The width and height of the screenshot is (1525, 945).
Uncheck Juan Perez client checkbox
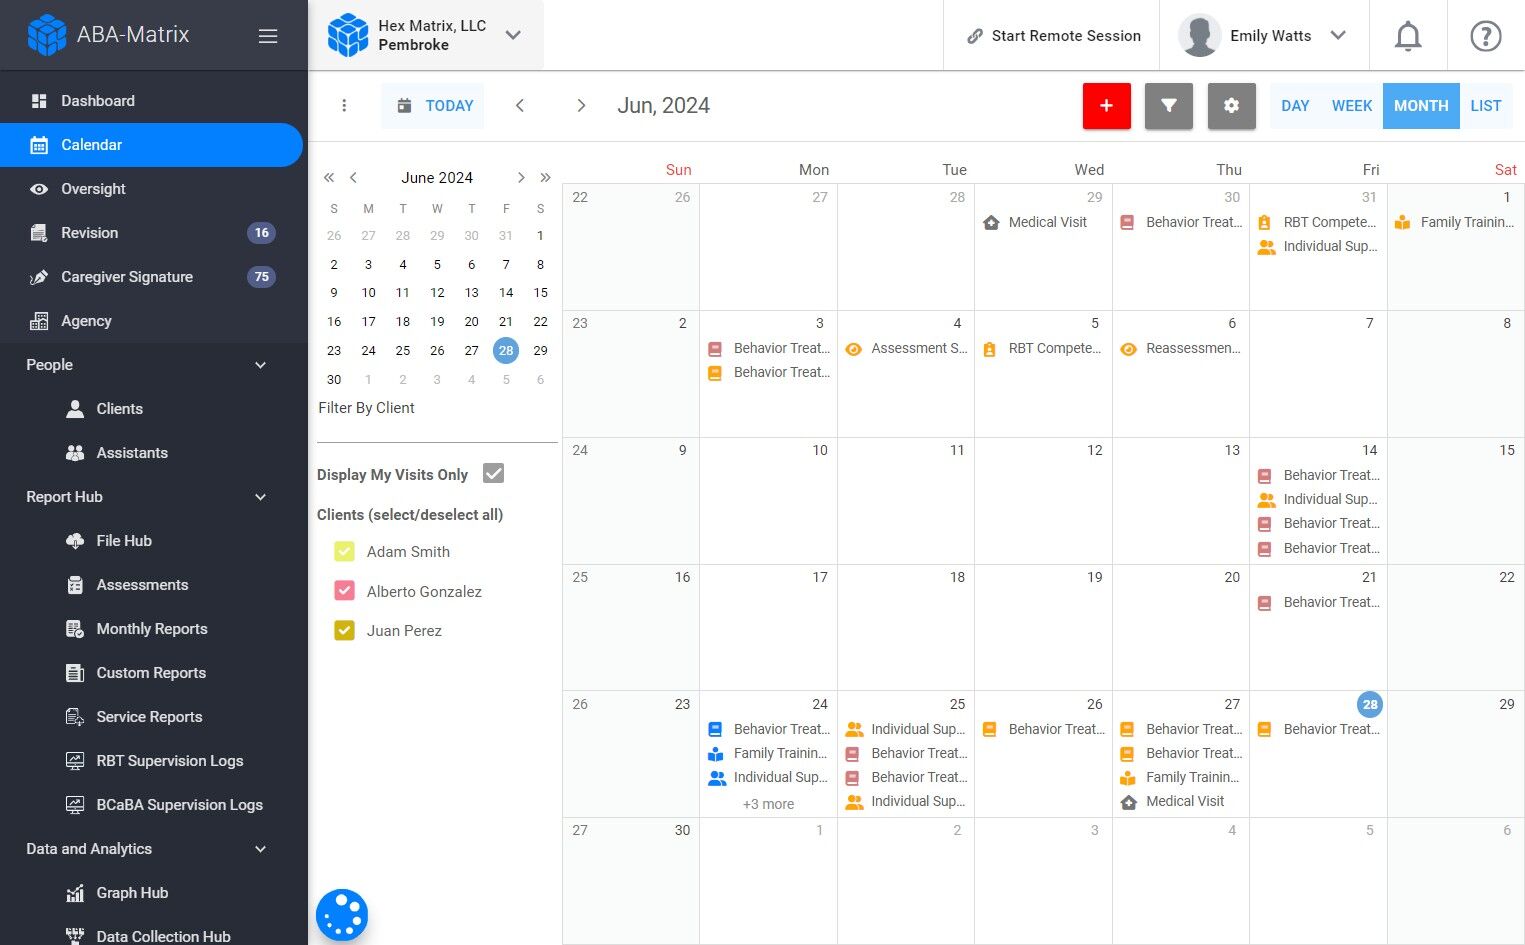click(x=344, y=631)
